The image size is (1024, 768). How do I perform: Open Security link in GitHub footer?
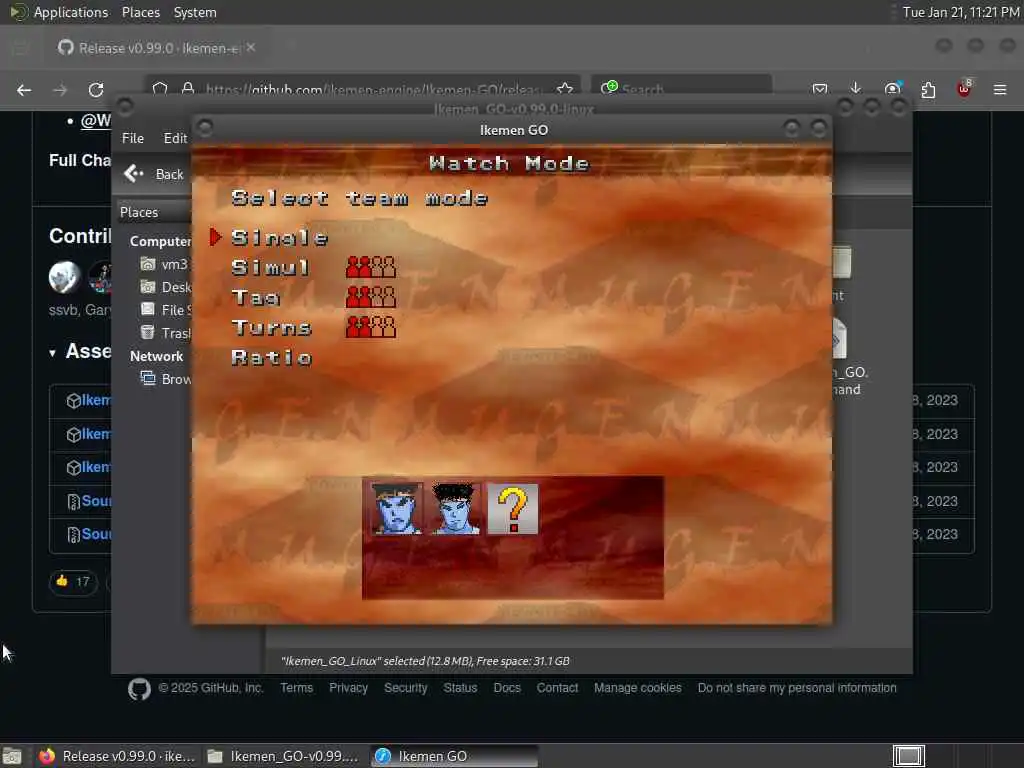pyautogui.click(x=406, y=688)
